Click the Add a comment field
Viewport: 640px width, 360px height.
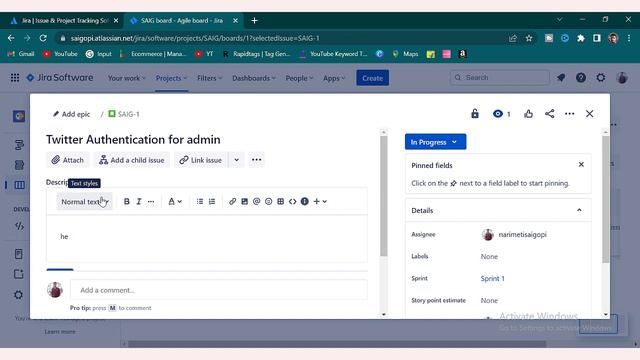(218, 290)
